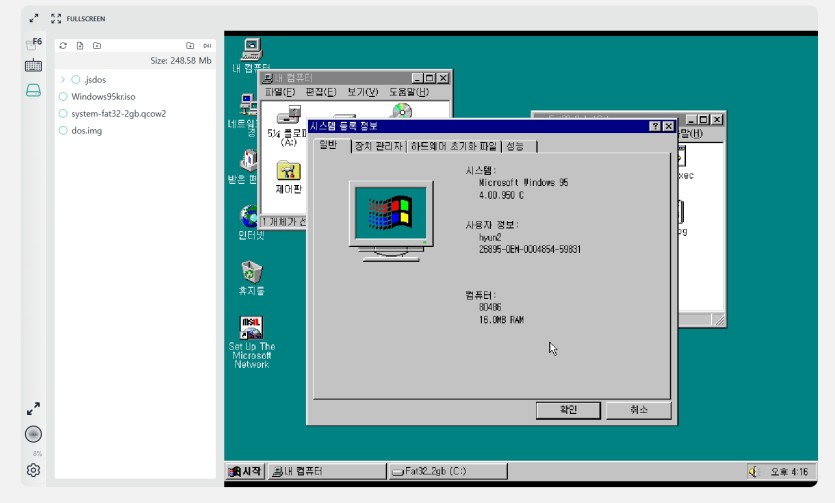835x503 pixels.
Task: Select the disk drive sidebar icon
Action: [x=33, y=90]
